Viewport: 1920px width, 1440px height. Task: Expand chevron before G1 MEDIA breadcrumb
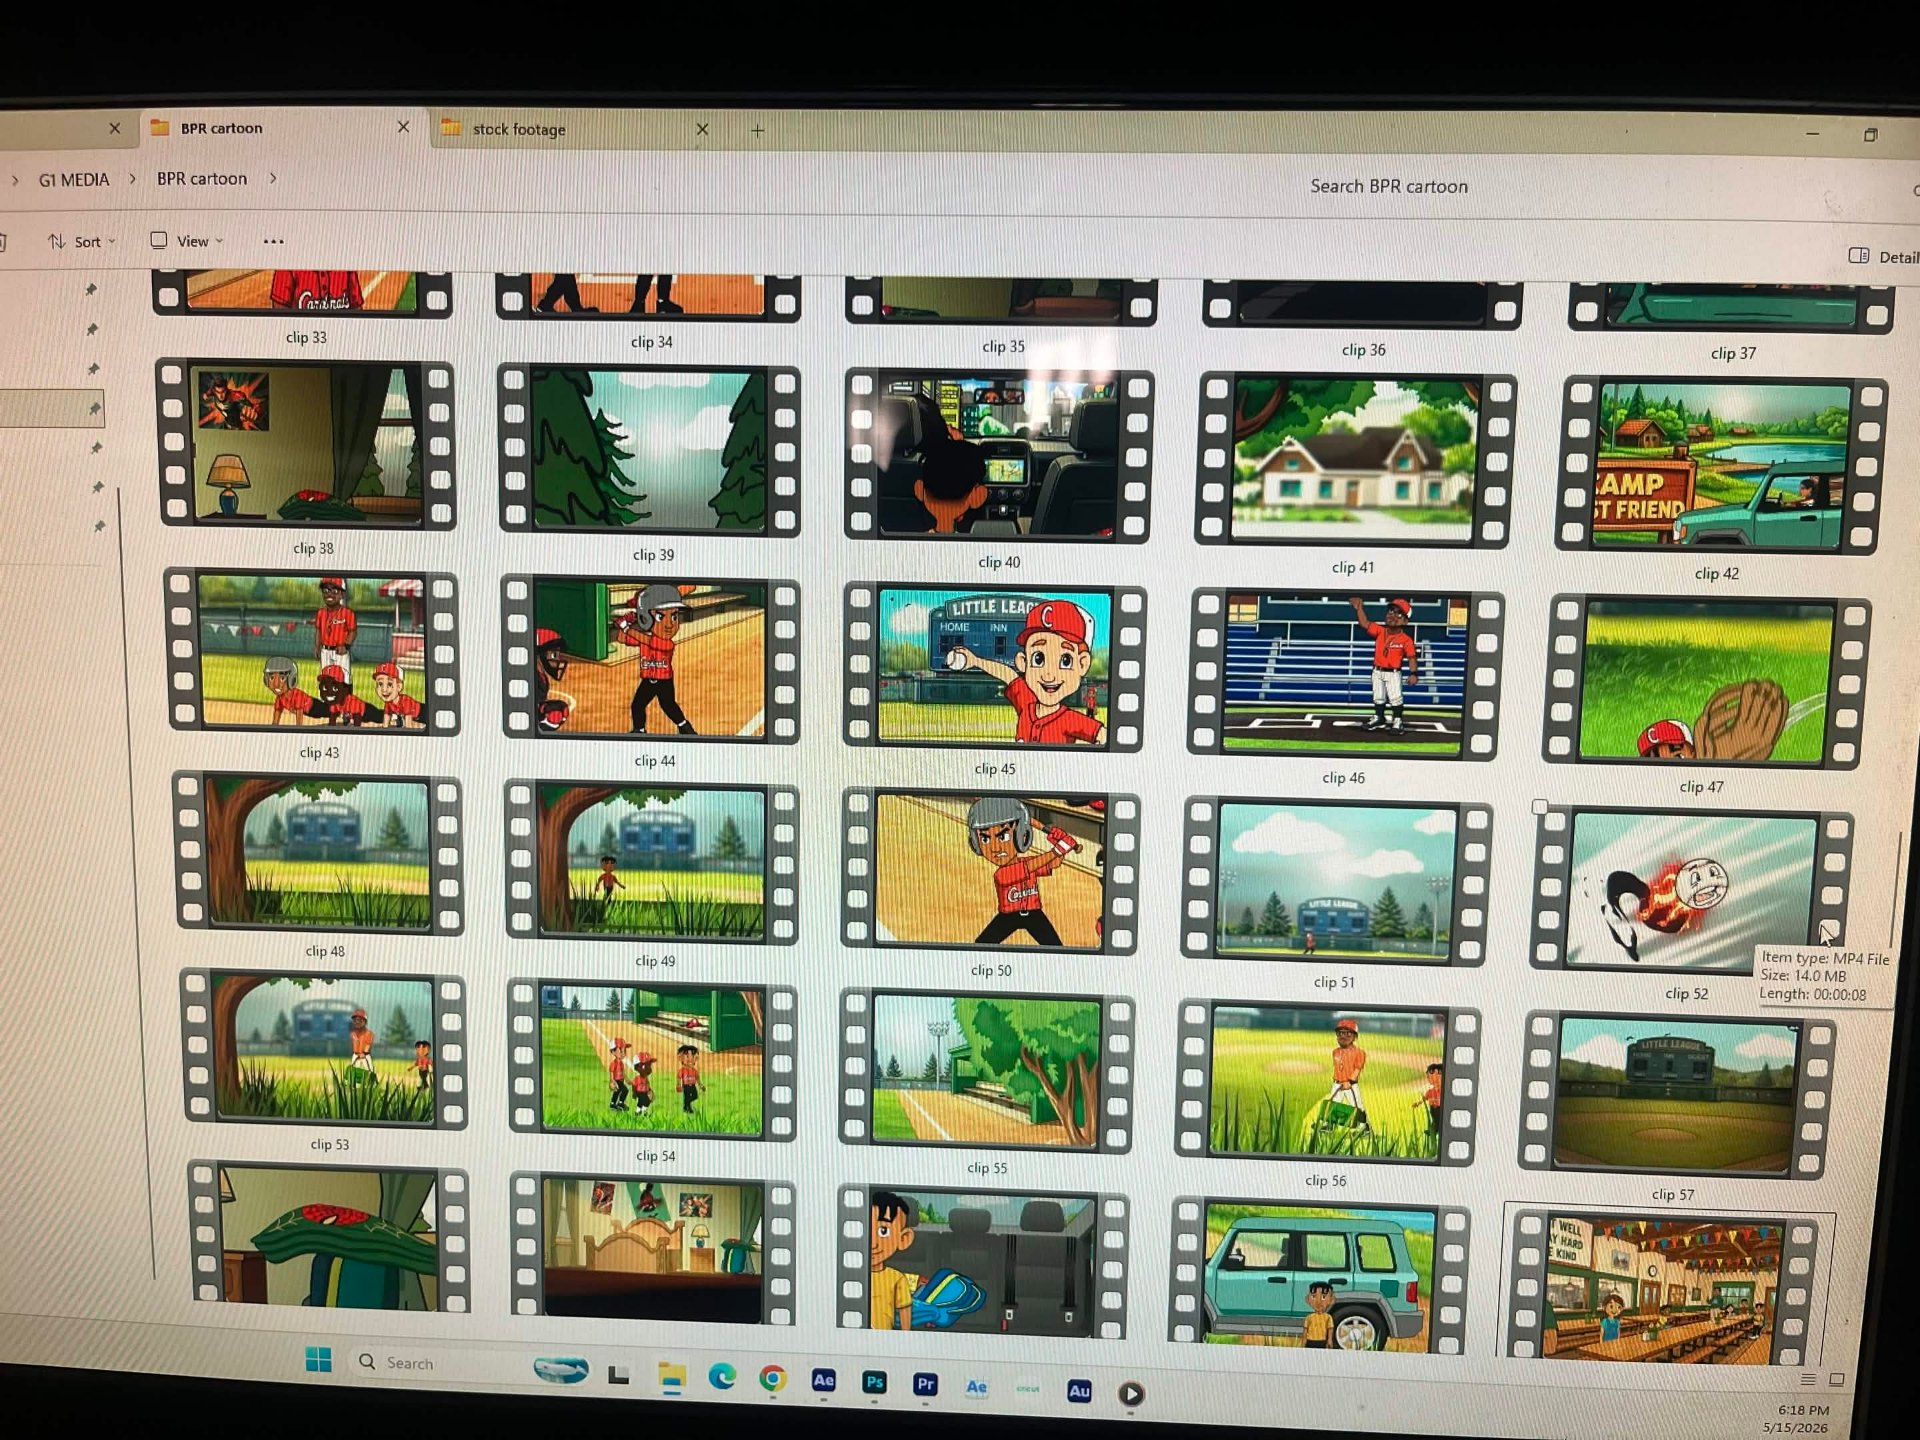(14, 180)
